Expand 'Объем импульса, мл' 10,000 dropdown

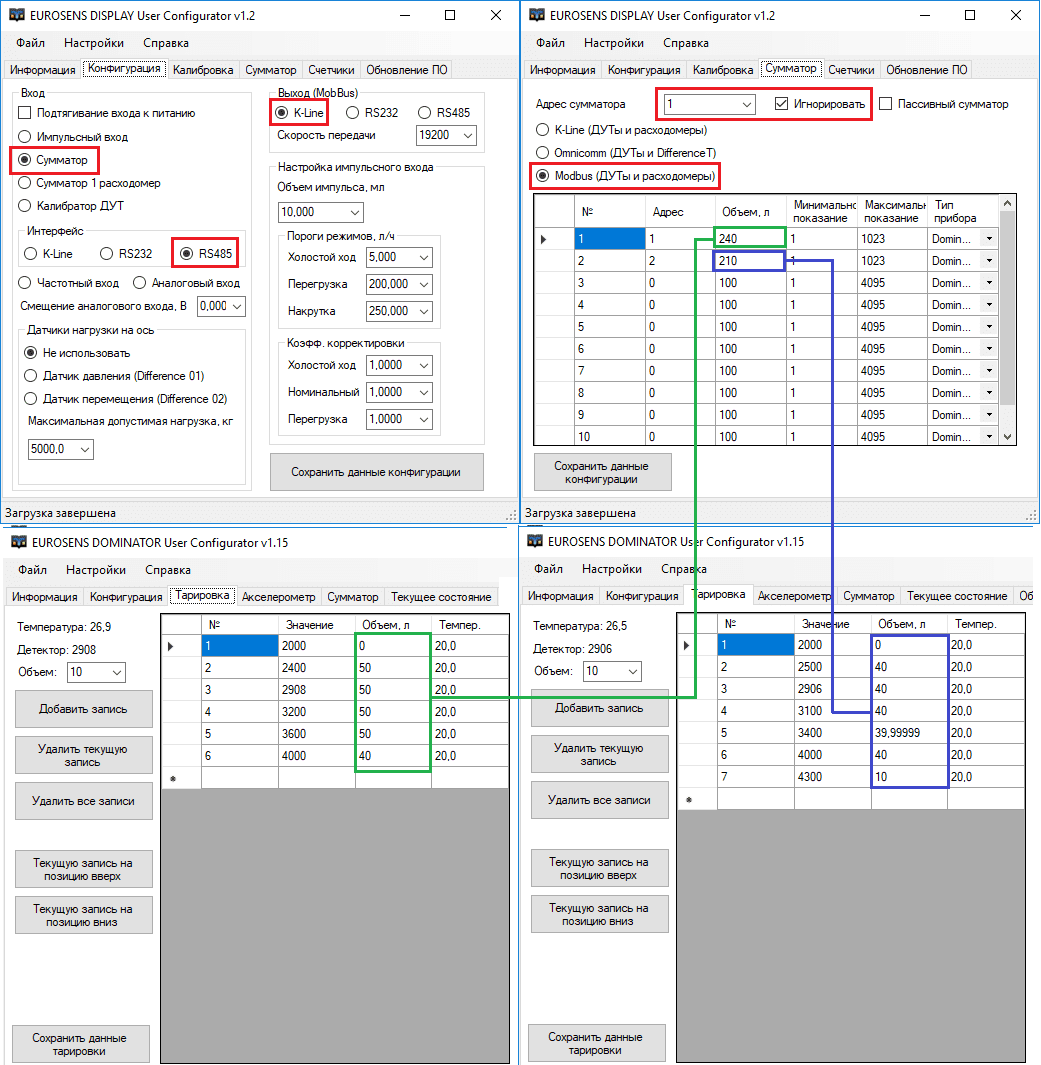(355, 213)
